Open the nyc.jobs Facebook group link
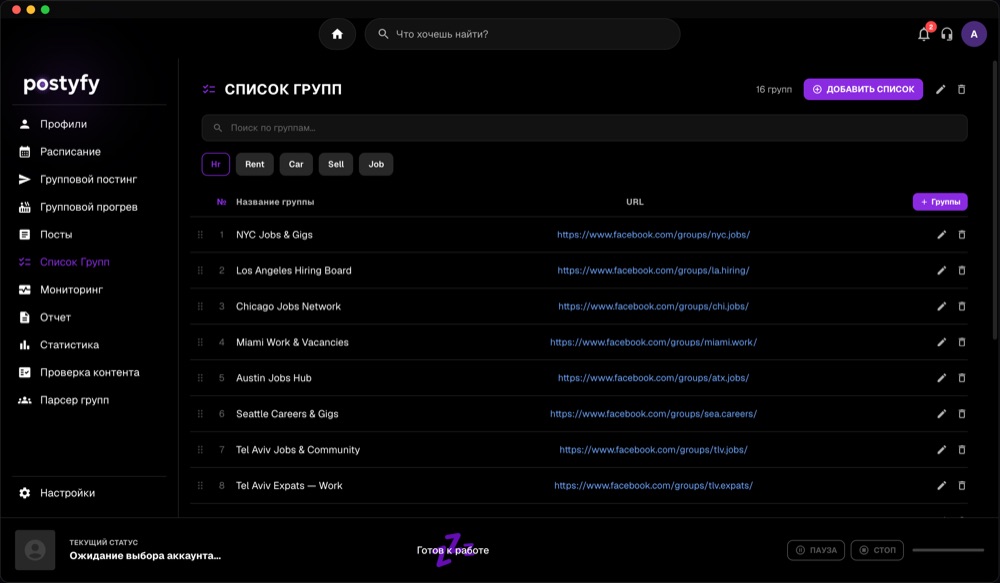 click(653, 235)
